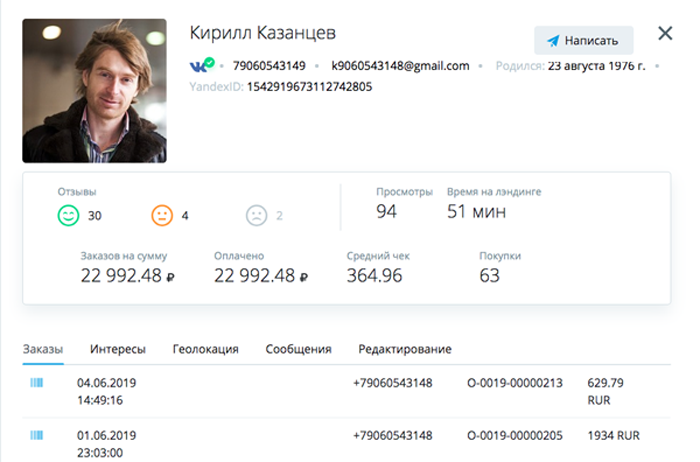
Task: Click barcode icon for order dated 04.06.2019
Action: (37, 383)
